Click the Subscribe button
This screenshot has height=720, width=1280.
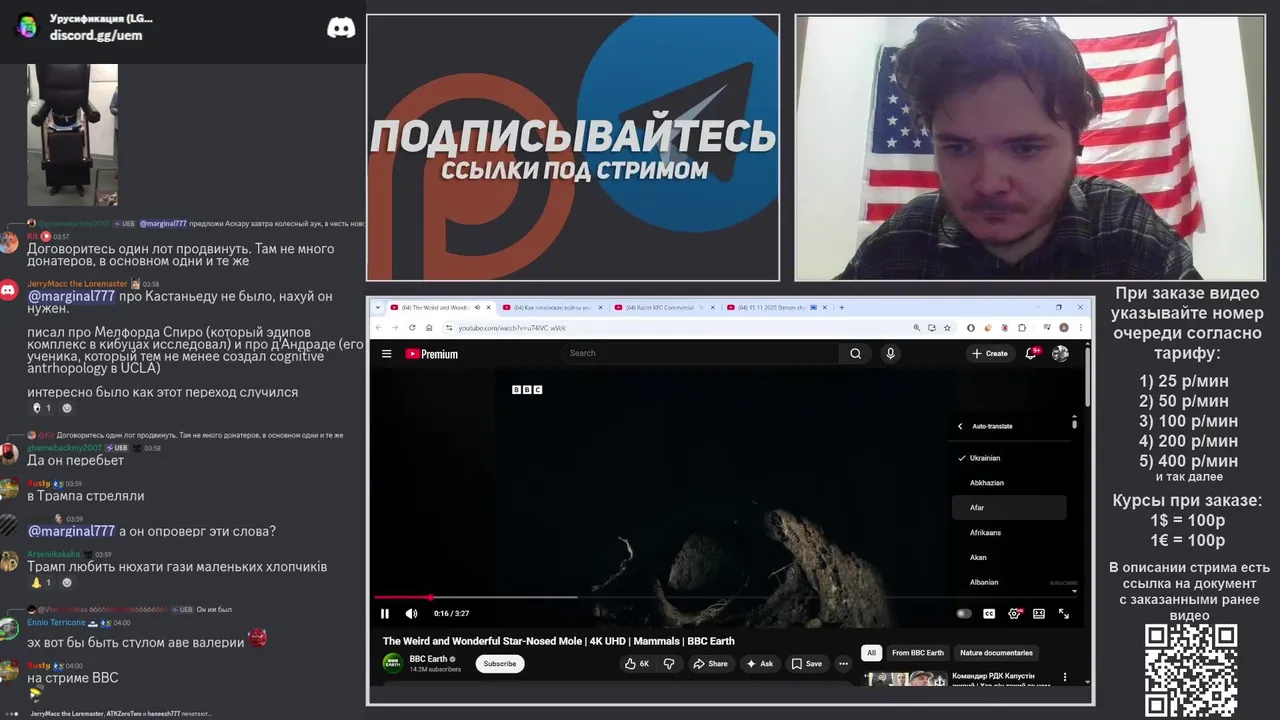point(500,663)
